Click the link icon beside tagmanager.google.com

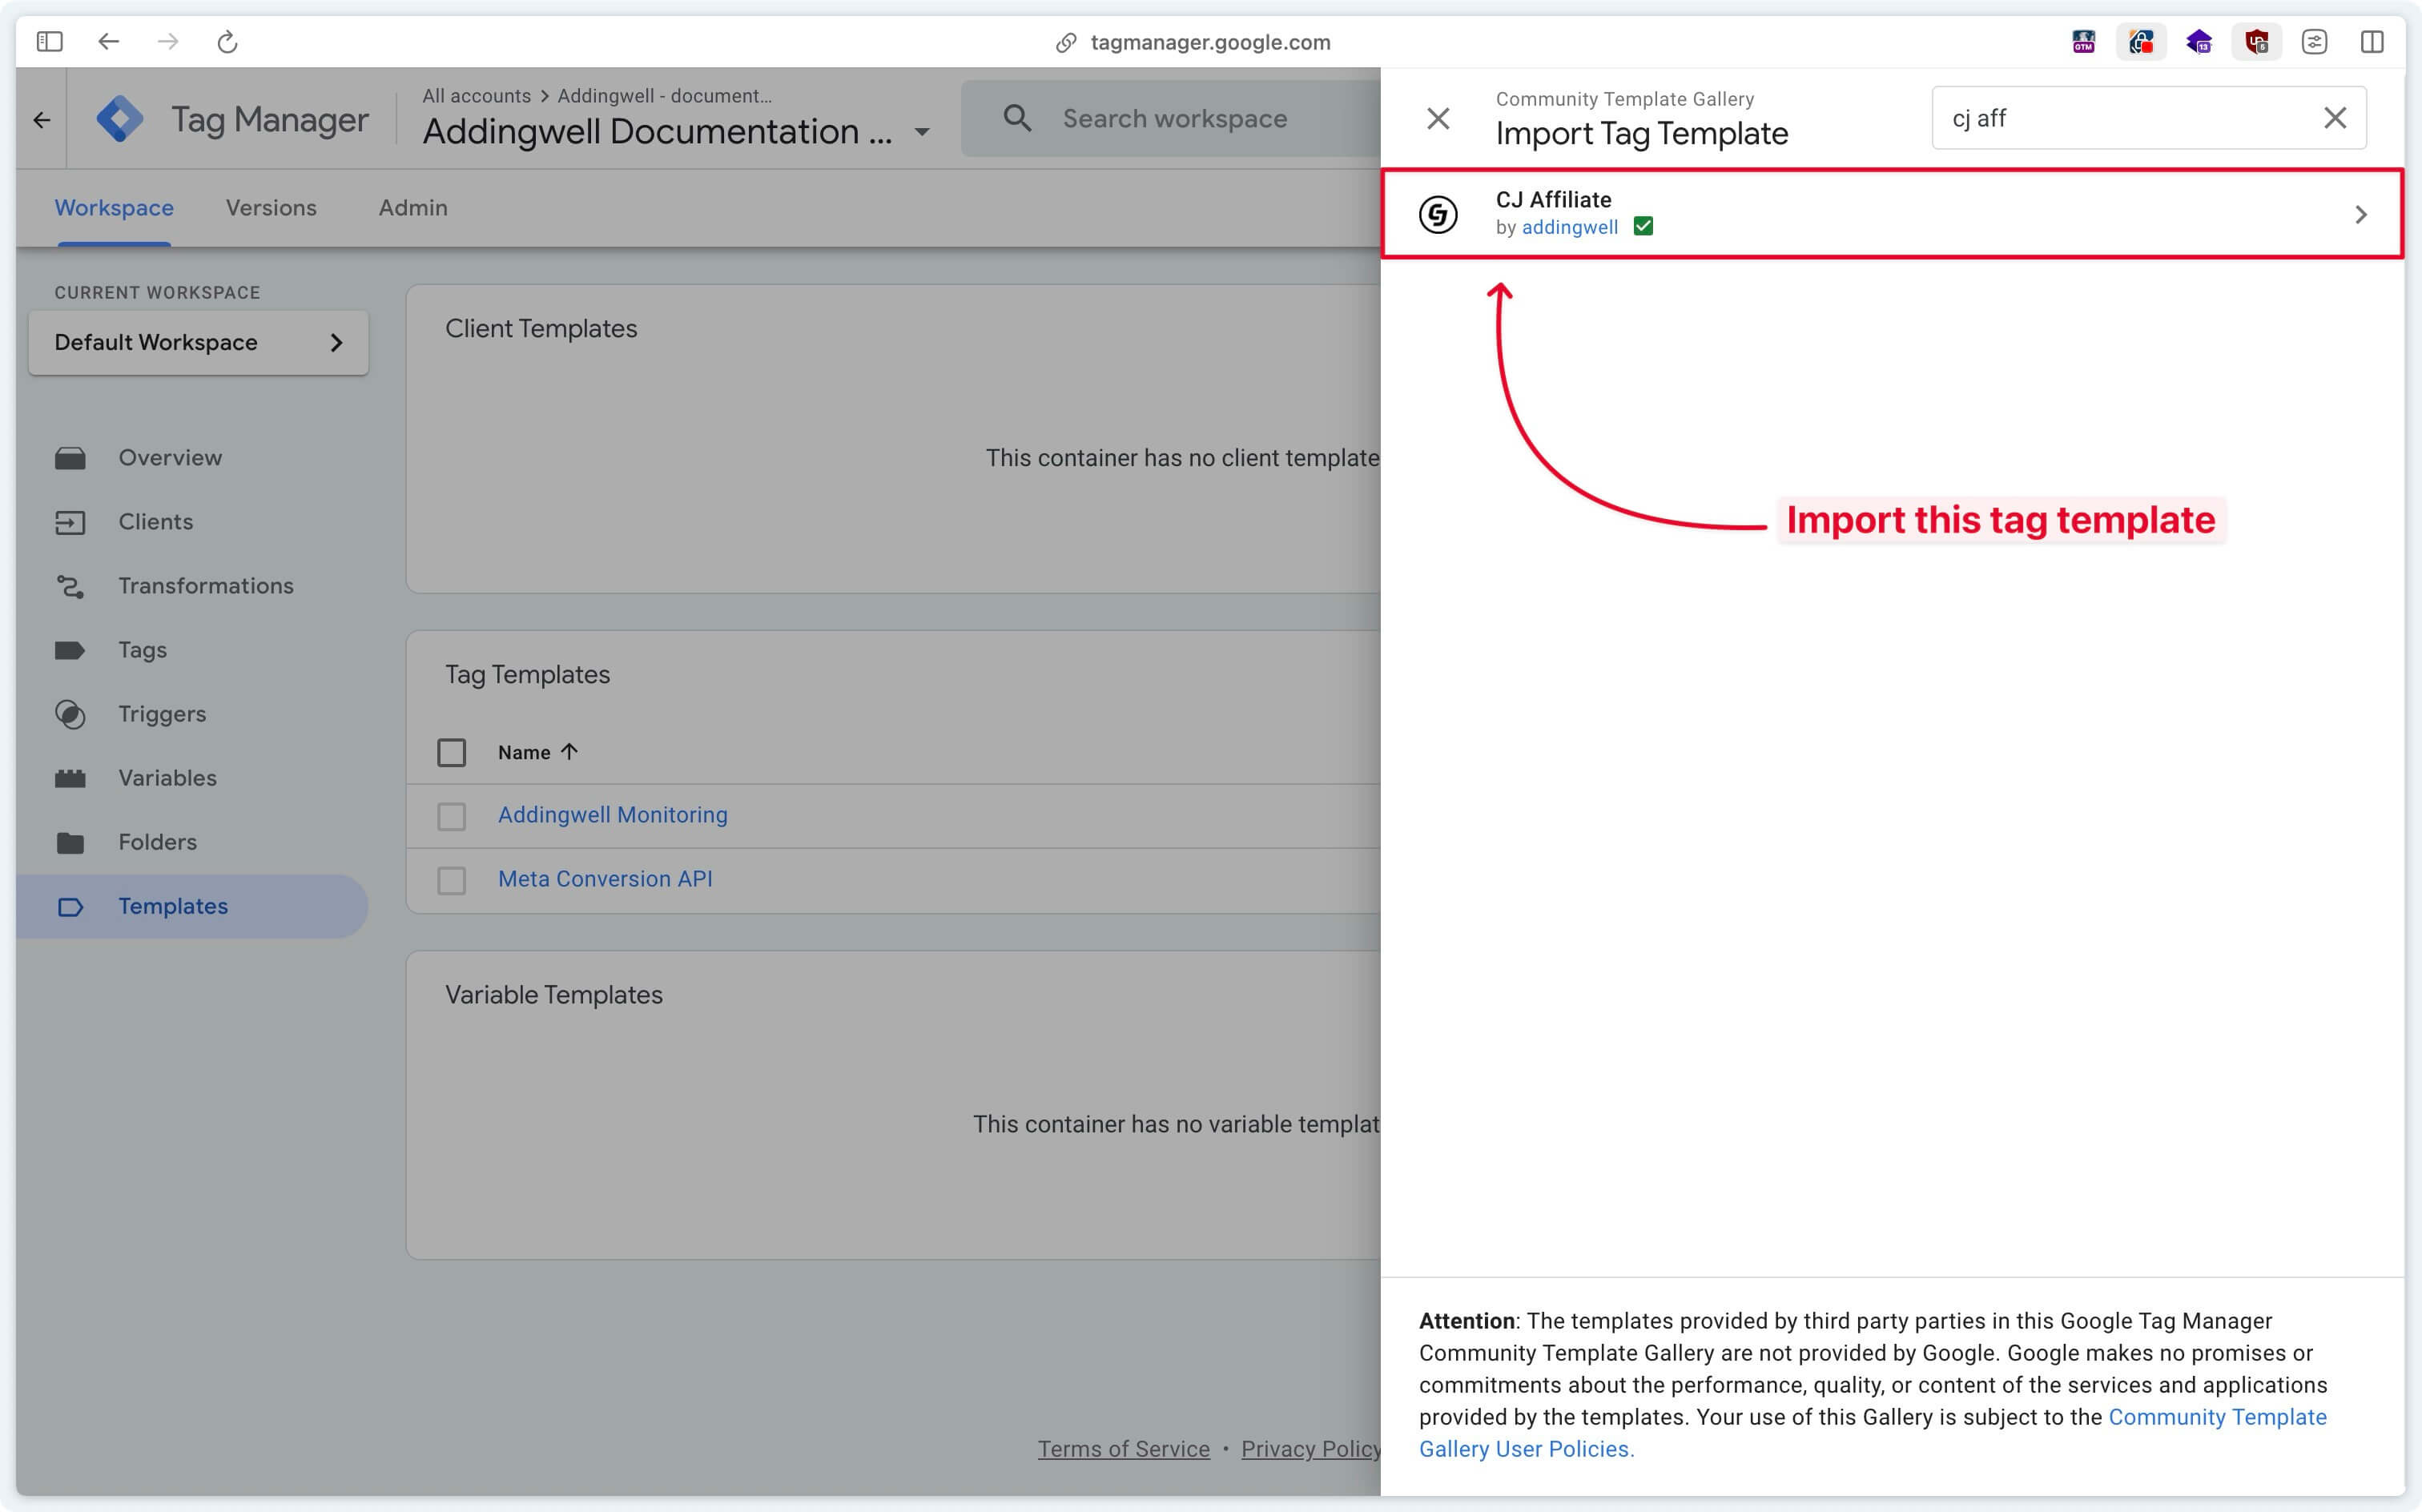tap(1066, 42)
